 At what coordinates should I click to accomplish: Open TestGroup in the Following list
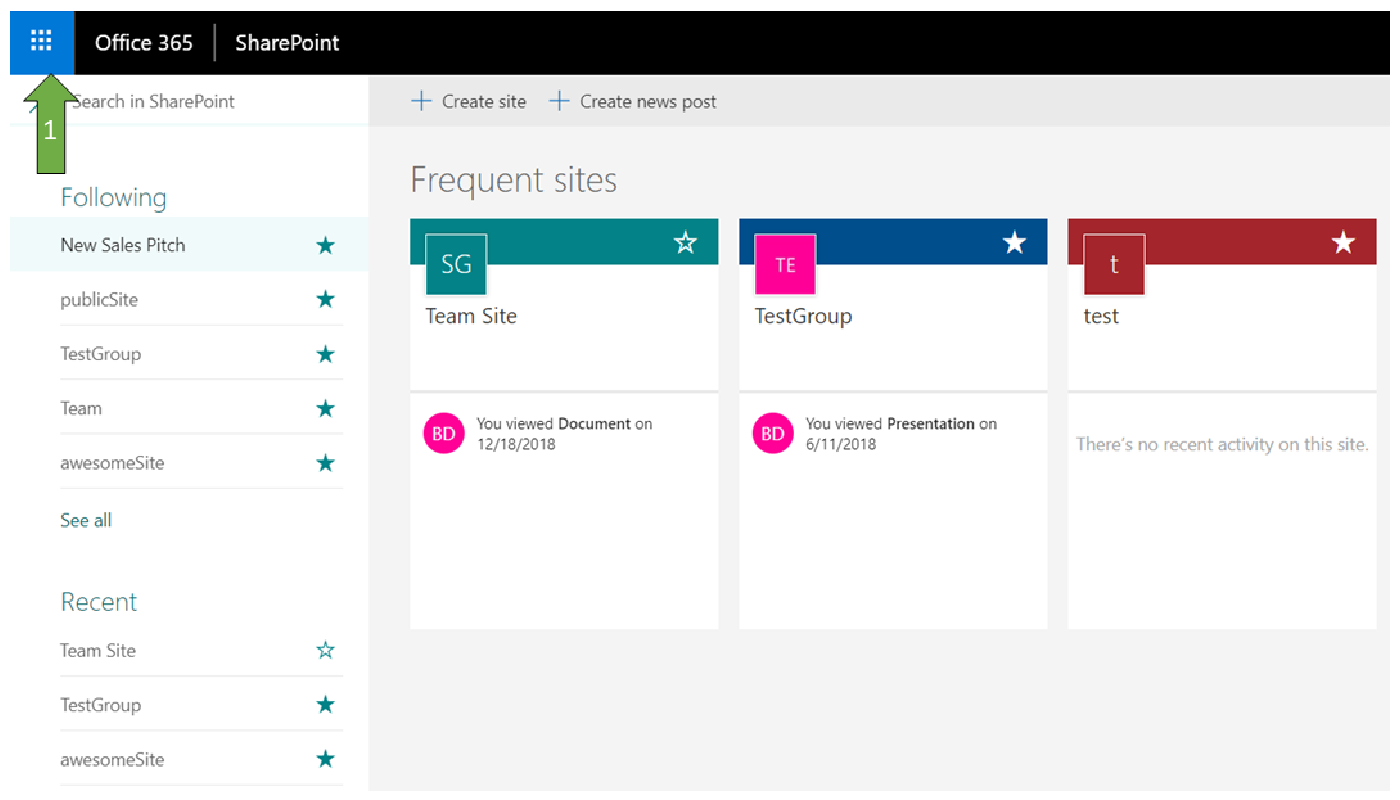click(x=100, y=354)
